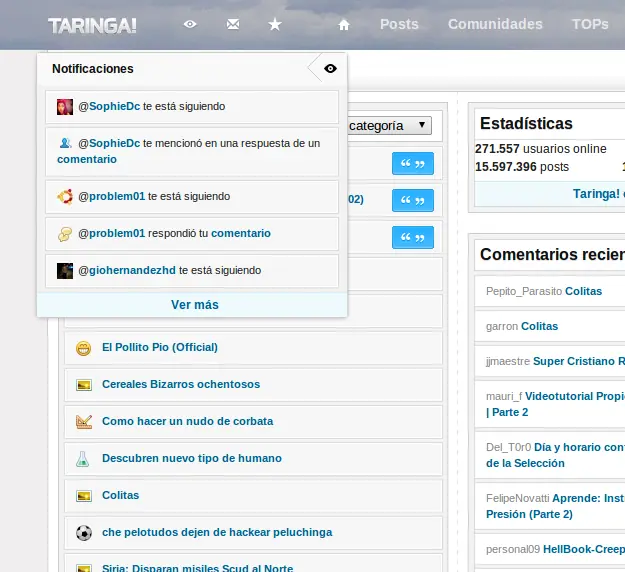Open 'Día y horario' comment link

(x=580, y=448)
